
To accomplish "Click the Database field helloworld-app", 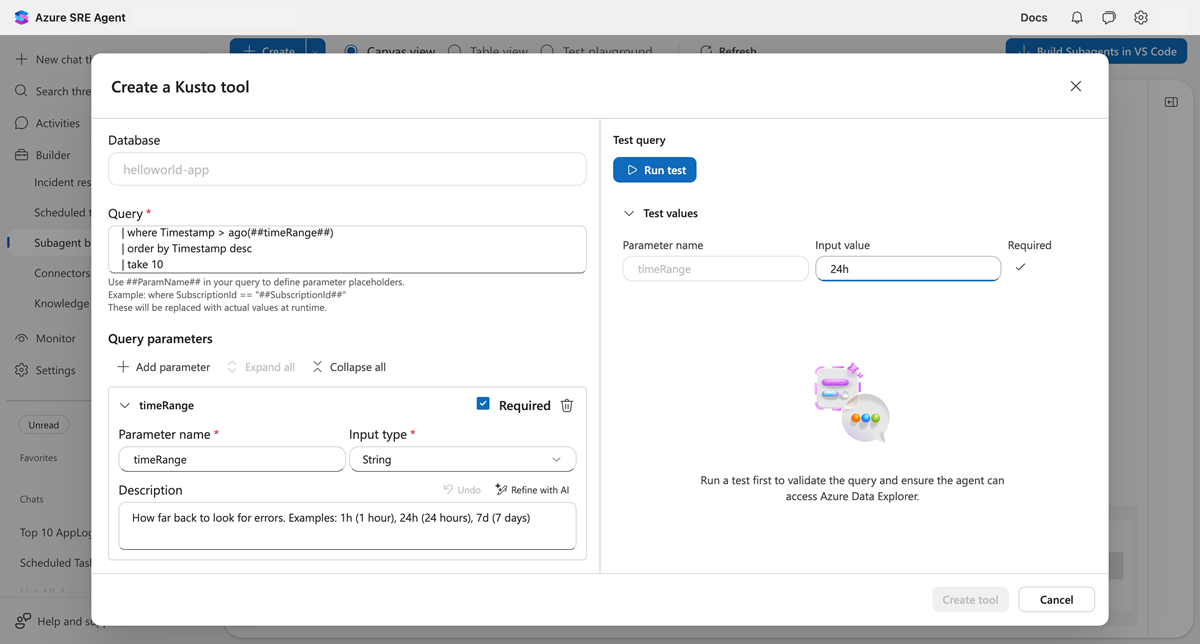I will coord(347,169).
